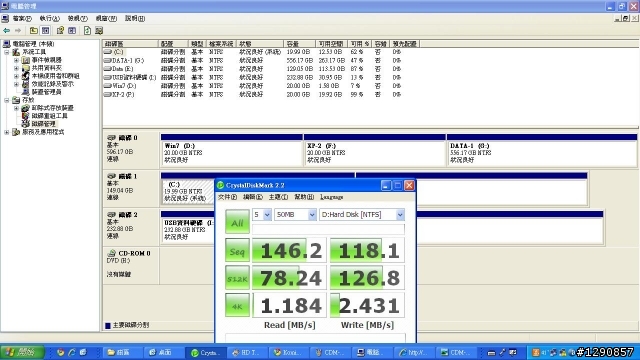Expand the 效能記錄及警示 tree node
The image size is (640, 360).
(x=16, y=84)
